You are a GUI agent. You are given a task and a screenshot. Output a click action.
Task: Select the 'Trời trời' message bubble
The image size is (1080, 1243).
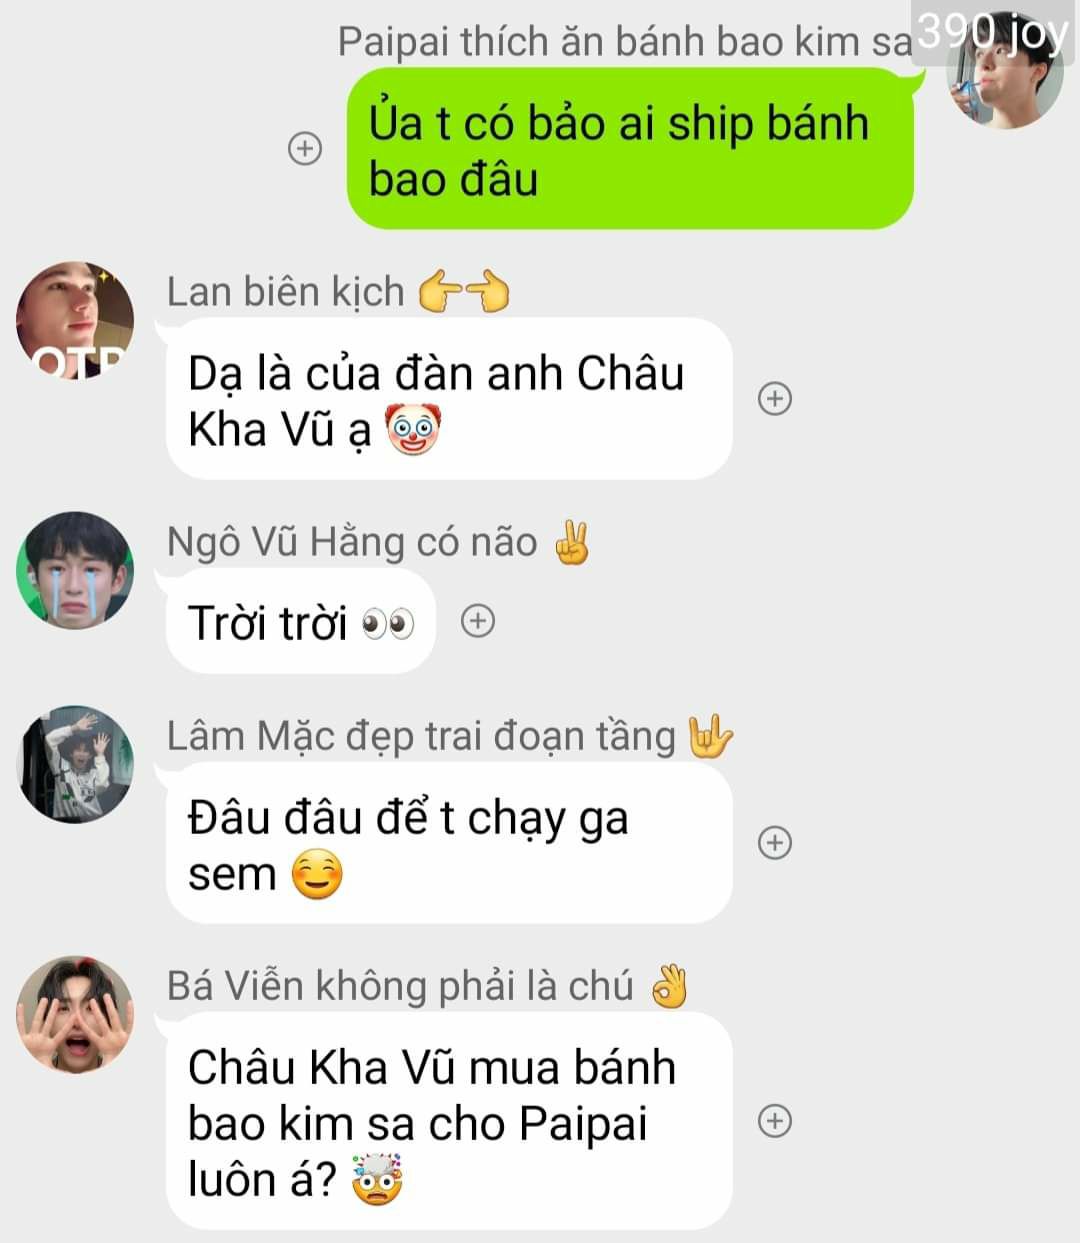pyautogui.click(x=301, y=621)
